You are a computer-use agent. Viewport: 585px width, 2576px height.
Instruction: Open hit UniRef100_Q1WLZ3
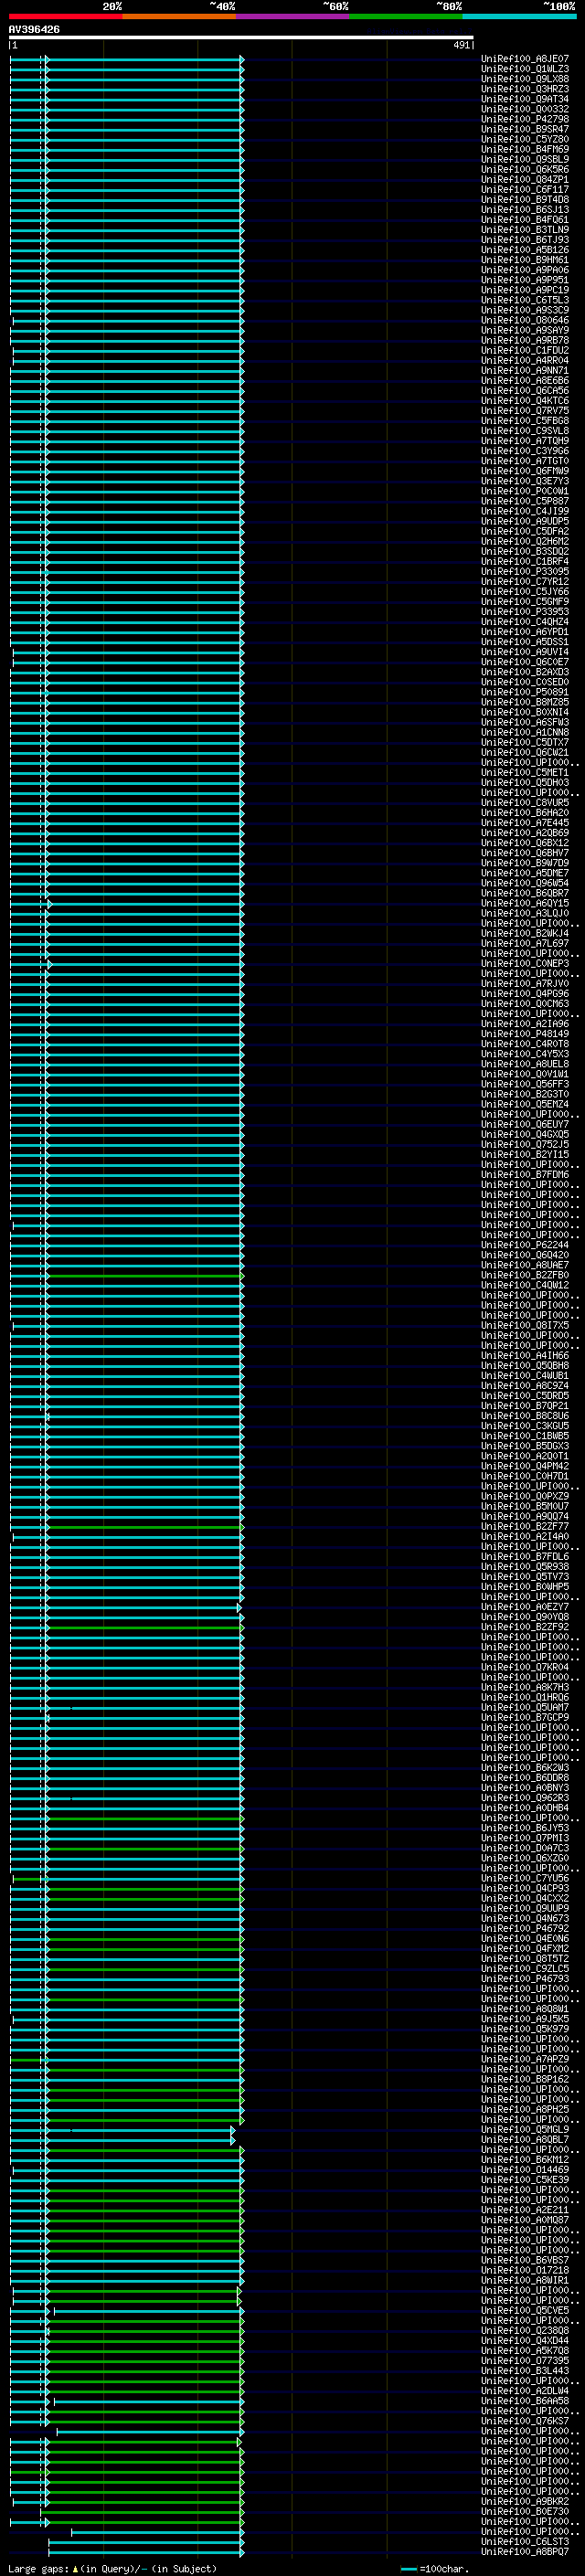point(525,69)
